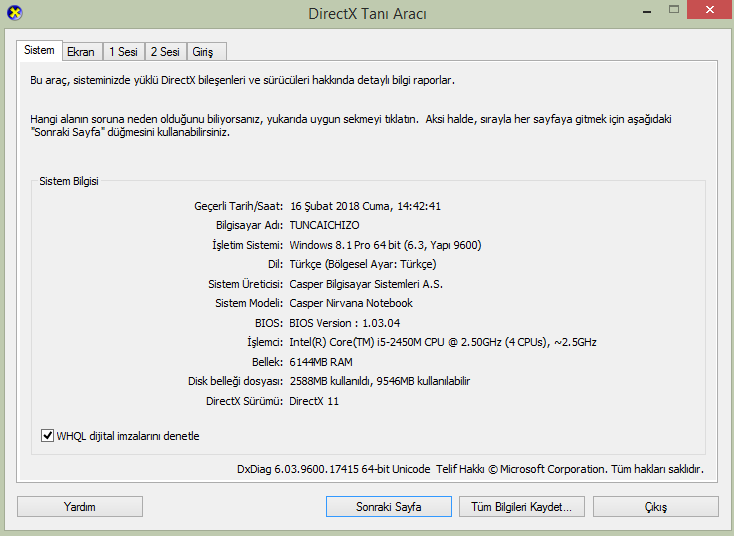Click the DirectX icon in title bar
The image size is (739, 536).
pyautogui.click(x=15, y=13)
